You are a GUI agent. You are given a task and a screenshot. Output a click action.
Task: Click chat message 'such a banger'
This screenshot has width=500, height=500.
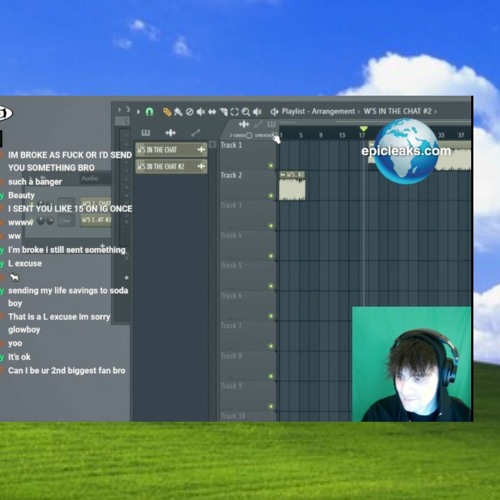coord(35,182)
